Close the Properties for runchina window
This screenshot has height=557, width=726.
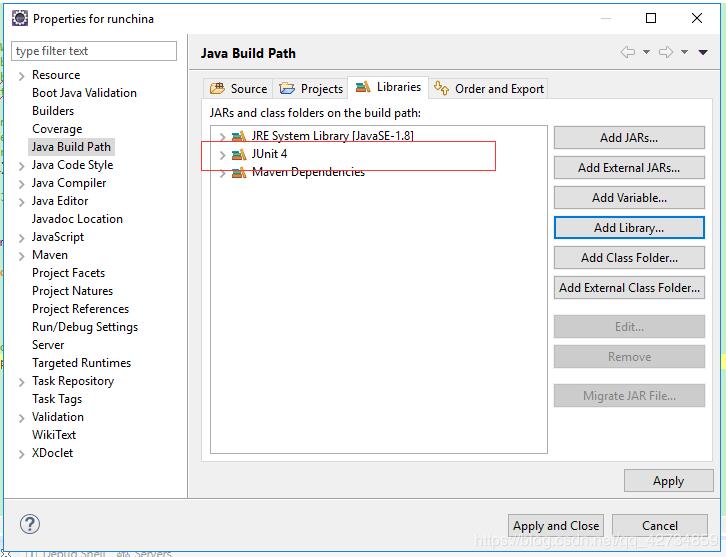697,18
